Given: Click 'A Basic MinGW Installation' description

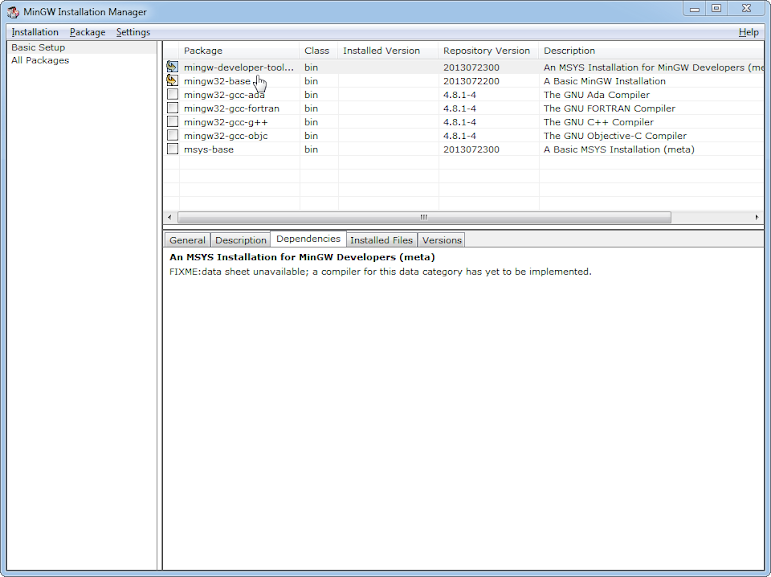Looking at the screenshot, I should click(604, 81).
